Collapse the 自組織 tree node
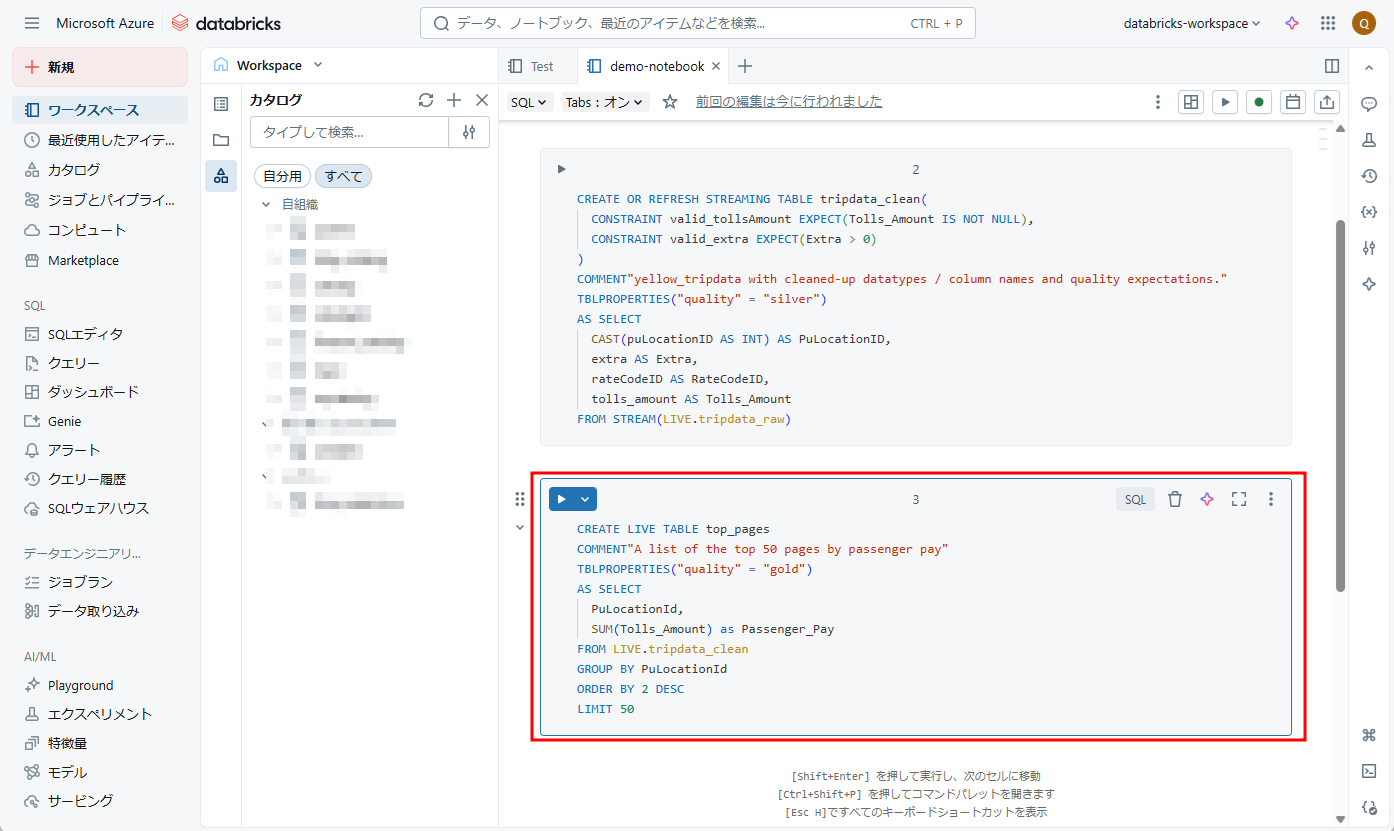This screenshot has height=831, width=1394. pyautogui.click(x=266, y=204)
